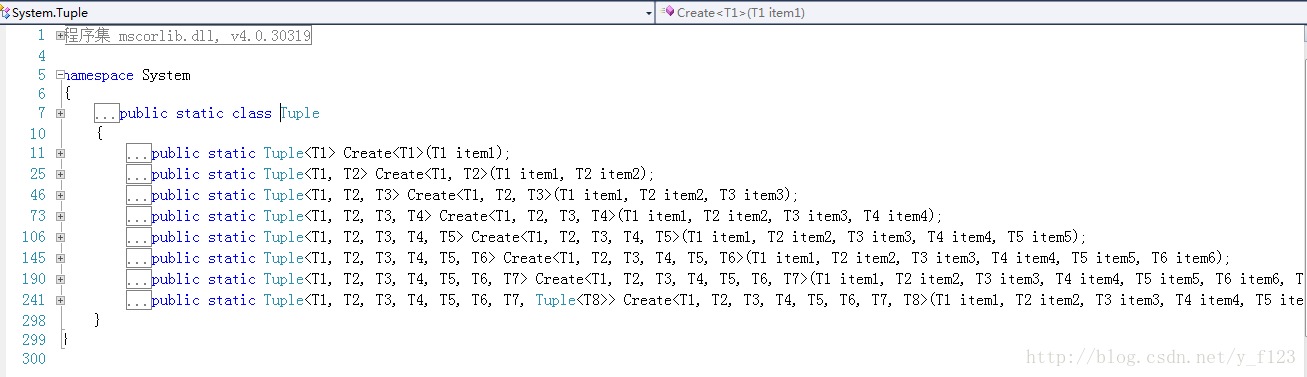
Task: Click method name 'Create<T1>' on line 11
Action: pos(383,153)
